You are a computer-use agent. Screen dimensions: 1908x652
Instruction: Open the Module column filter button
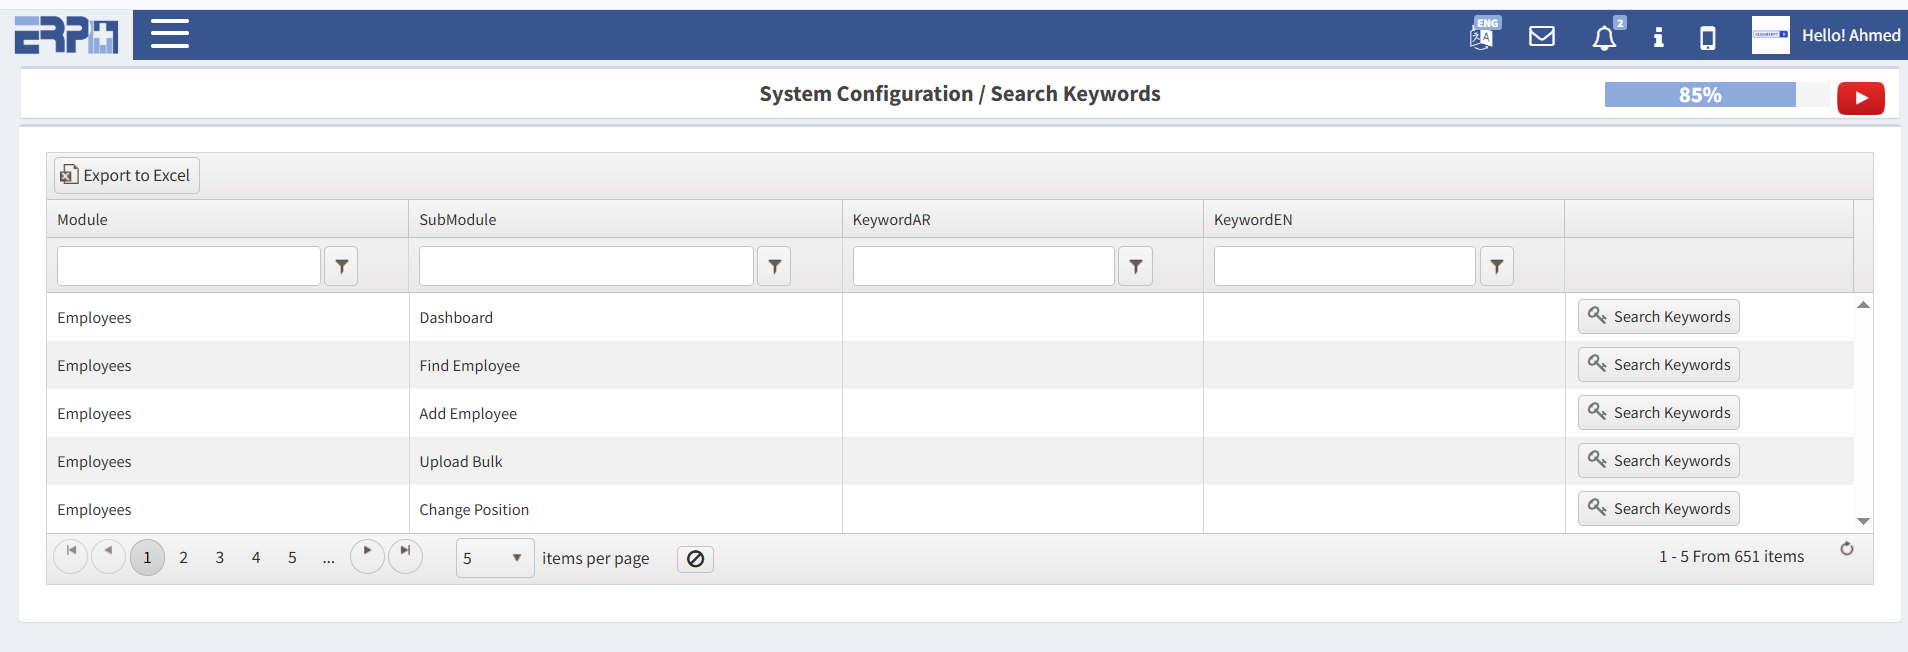pos(341,266)
